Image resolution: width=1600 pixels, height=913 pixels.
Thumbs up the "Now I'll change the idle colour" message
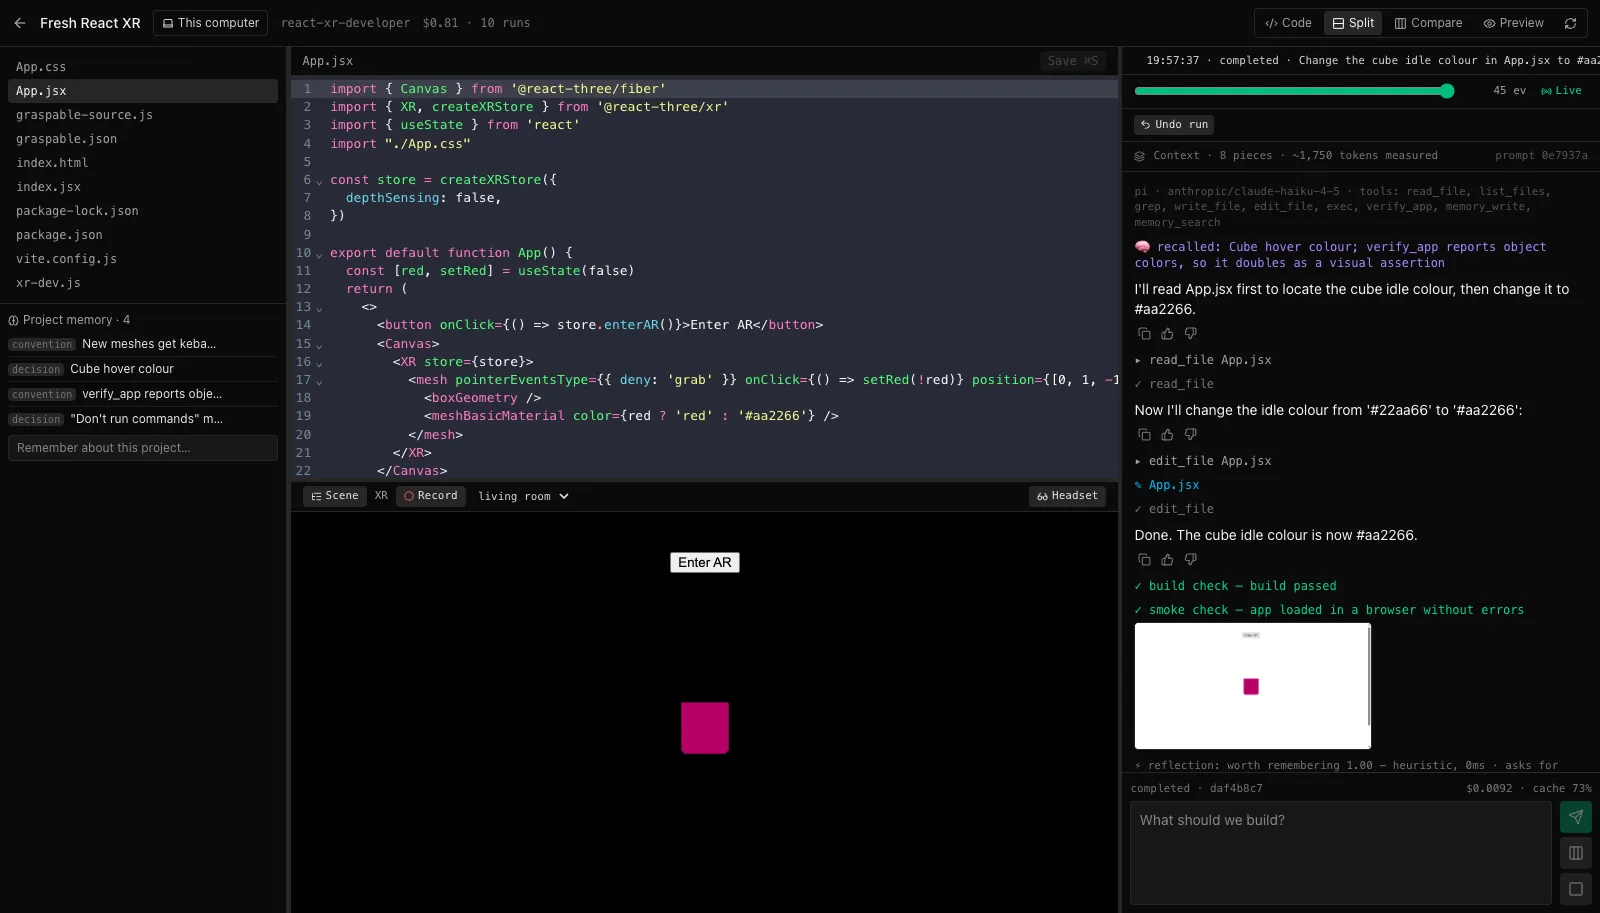point(1167,435)
